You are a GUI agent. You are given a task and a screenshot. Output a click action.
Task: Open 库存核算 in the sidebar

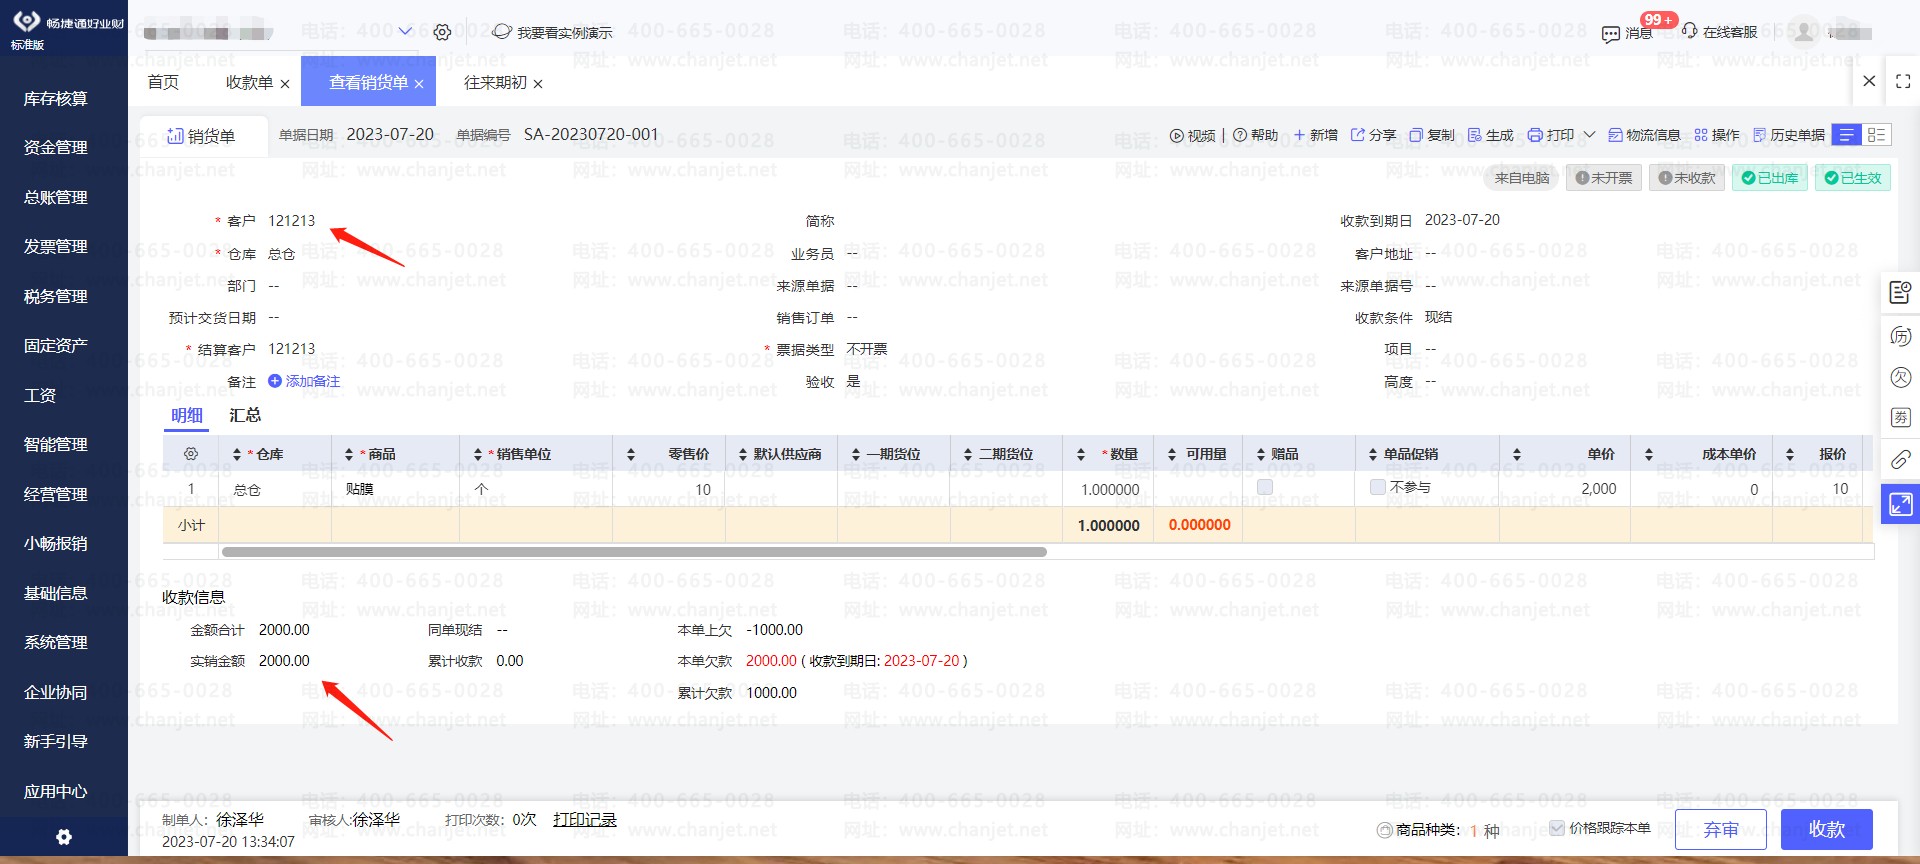click(x=56, y=98)
